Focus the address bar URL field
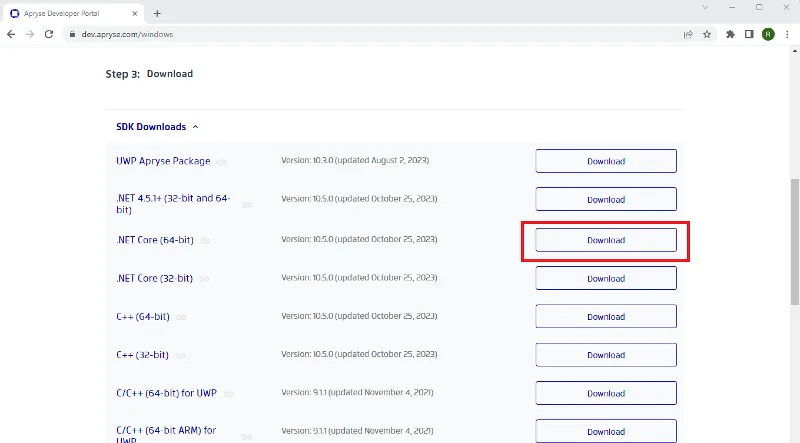This screenshot has width=800, height=443. pos(378,34)
